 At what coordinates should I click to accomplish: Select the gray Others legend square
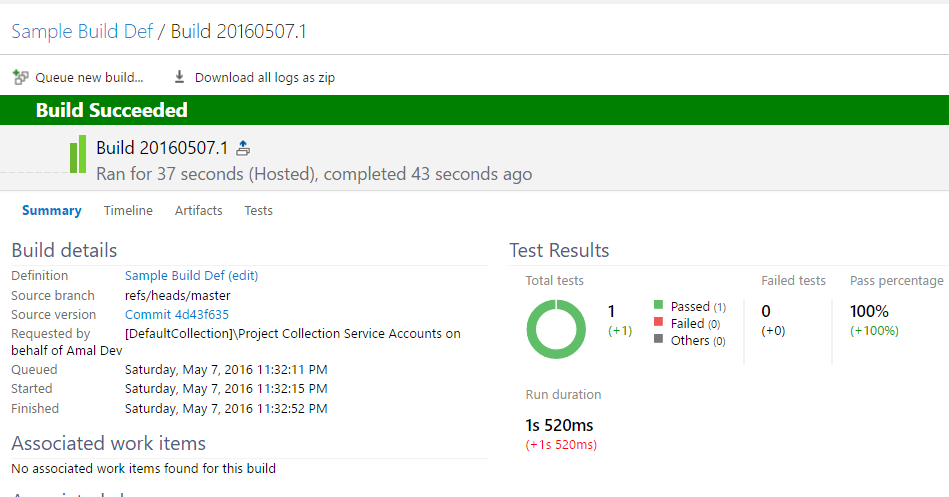click(x=658, y=339)
